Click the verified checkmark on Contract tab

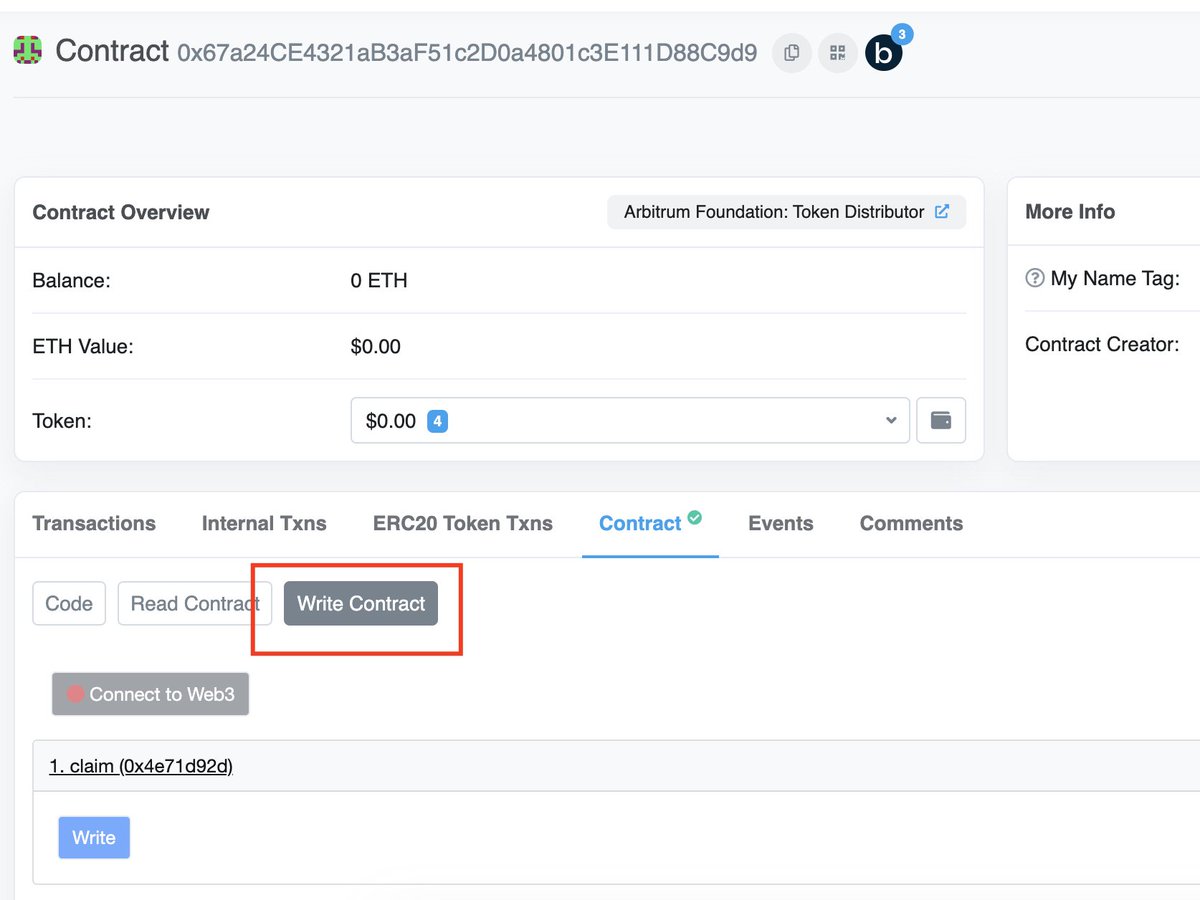point(695,518)
